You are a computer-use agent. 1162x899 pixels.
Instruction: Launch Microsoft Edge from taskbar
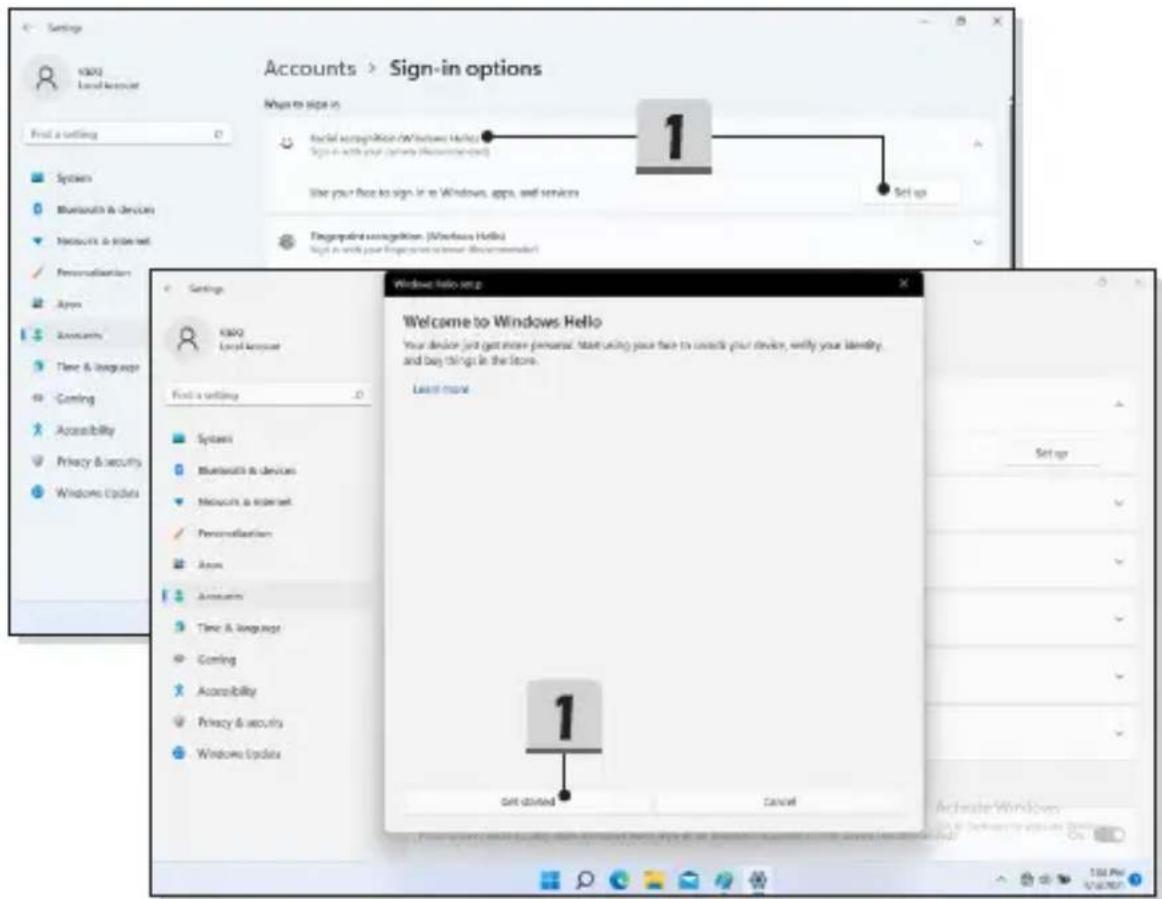point(620,880)
